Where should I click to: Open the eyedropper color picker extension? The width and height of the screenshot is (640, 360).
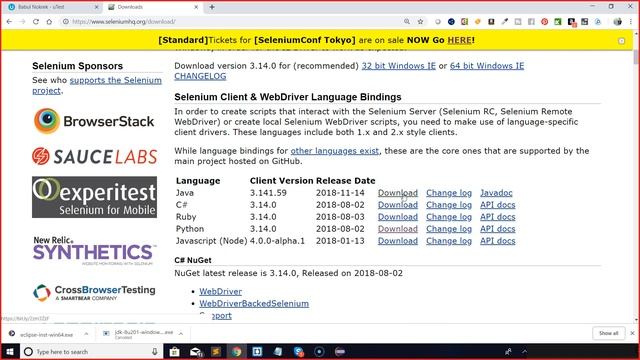tap(505, 22)
